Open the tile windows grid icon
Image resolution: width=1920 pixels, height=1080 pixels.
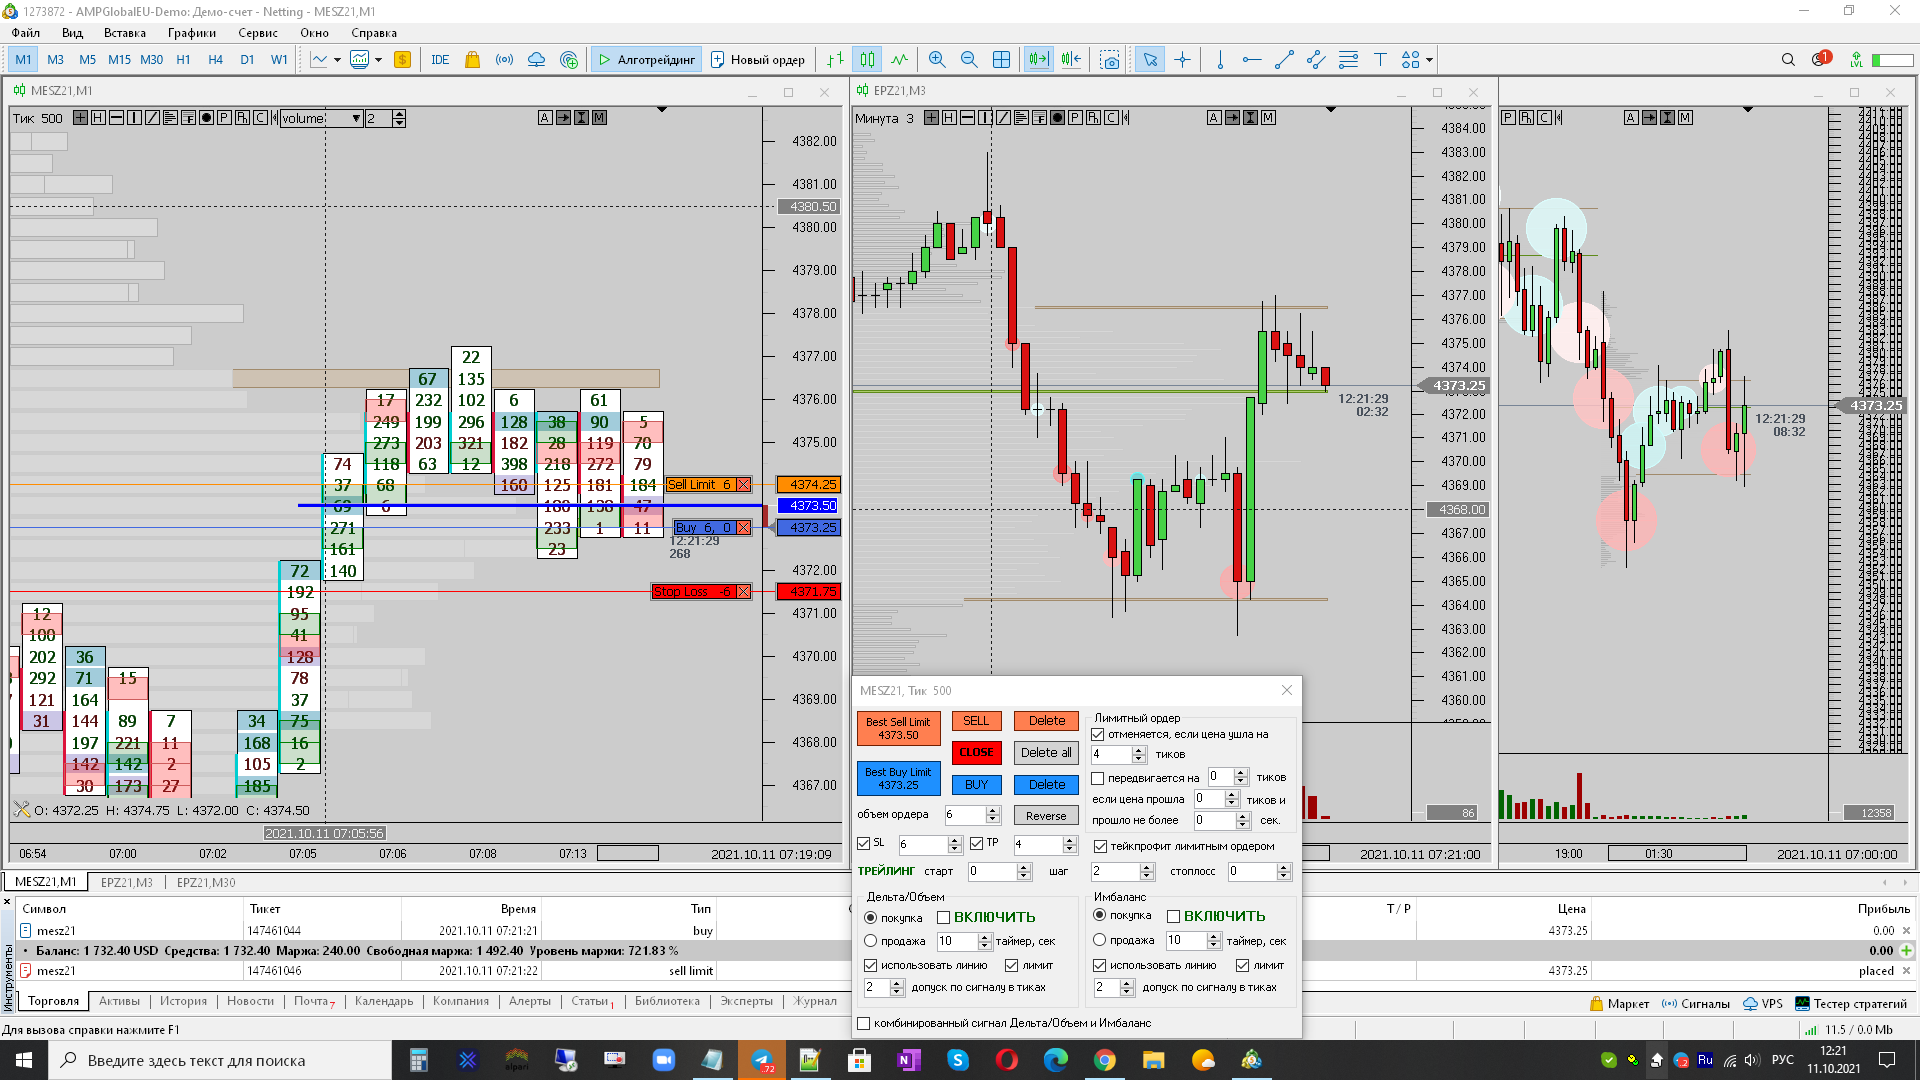pyautogui.click(x=1001, y=60)
